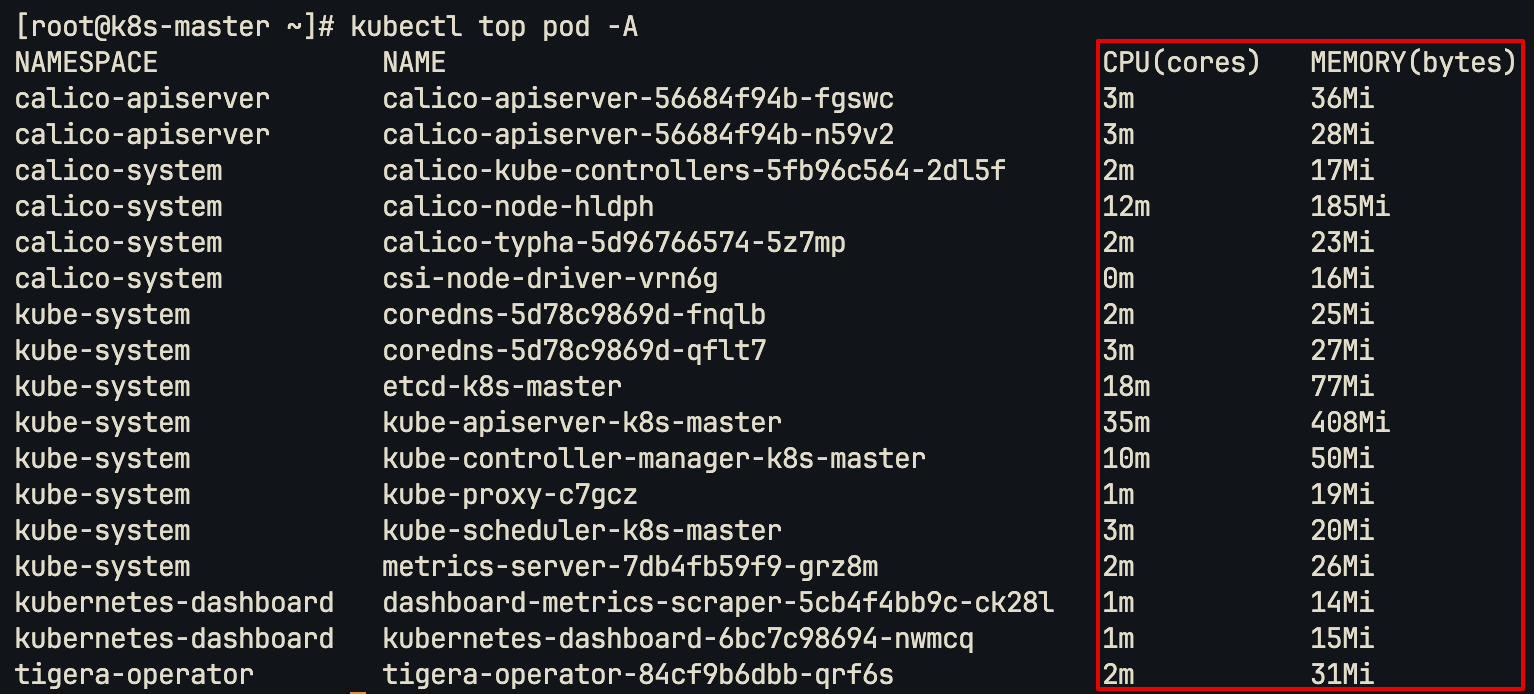Click the kubernetes-dashboard-6bc7c98694-nwmcq pod name
This screenshot has width=1534, height=694.
[x=678, y=639]
